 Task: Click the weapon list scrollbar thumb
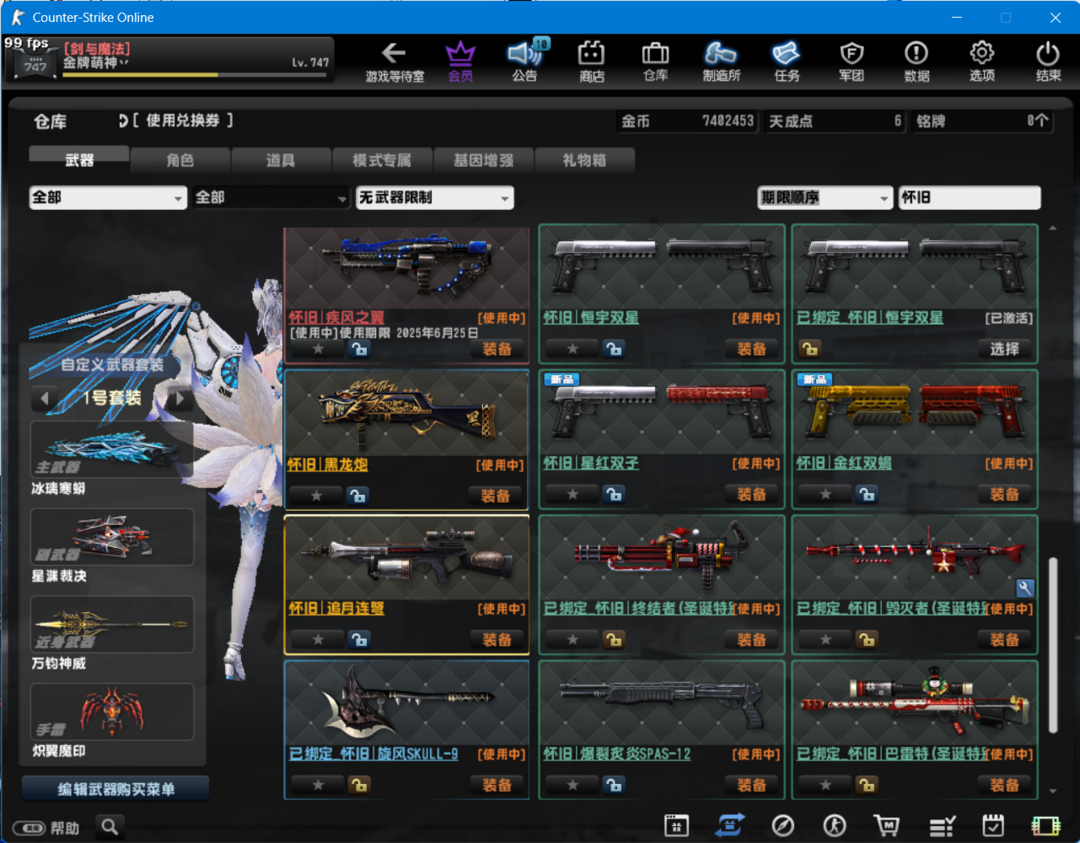tap(1052, 645)
